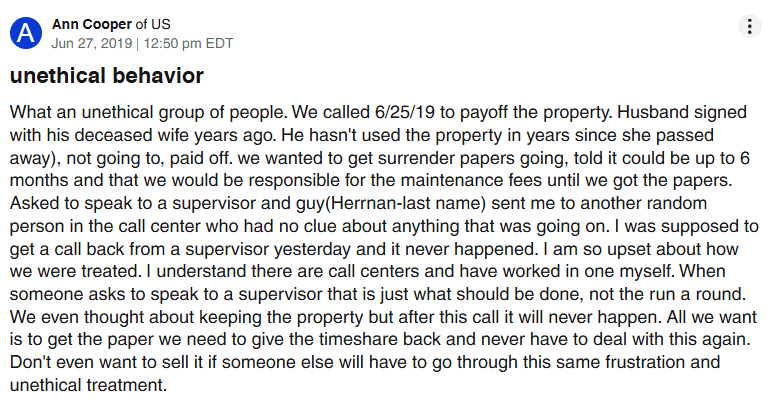Click the 12:50 pm EDT timestamp
Screen dimensions: 773x408
190,42
